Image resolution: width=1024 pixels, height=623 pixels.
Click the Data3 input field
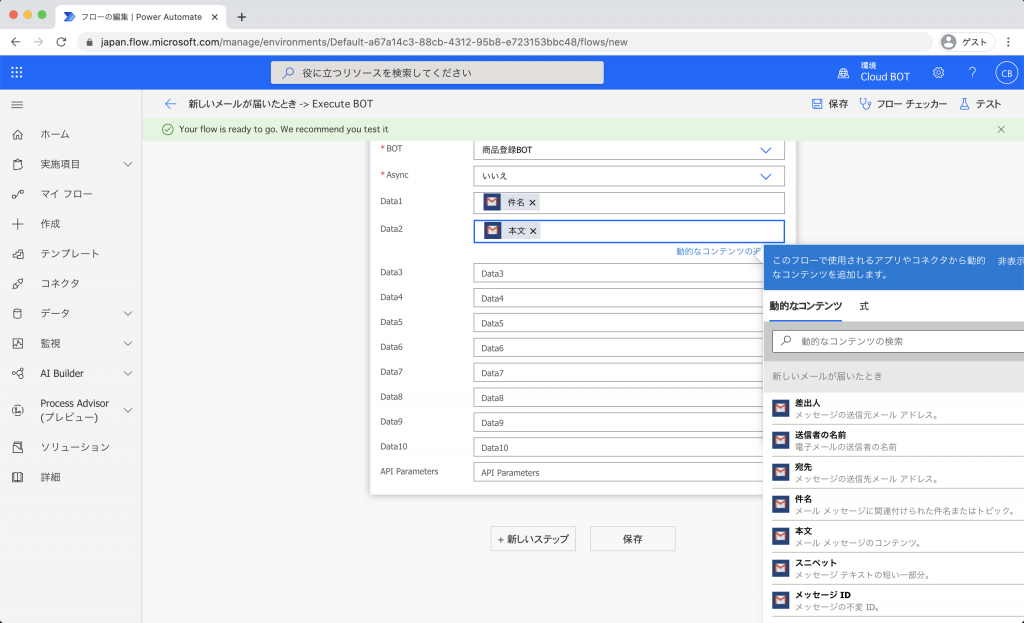618,274
